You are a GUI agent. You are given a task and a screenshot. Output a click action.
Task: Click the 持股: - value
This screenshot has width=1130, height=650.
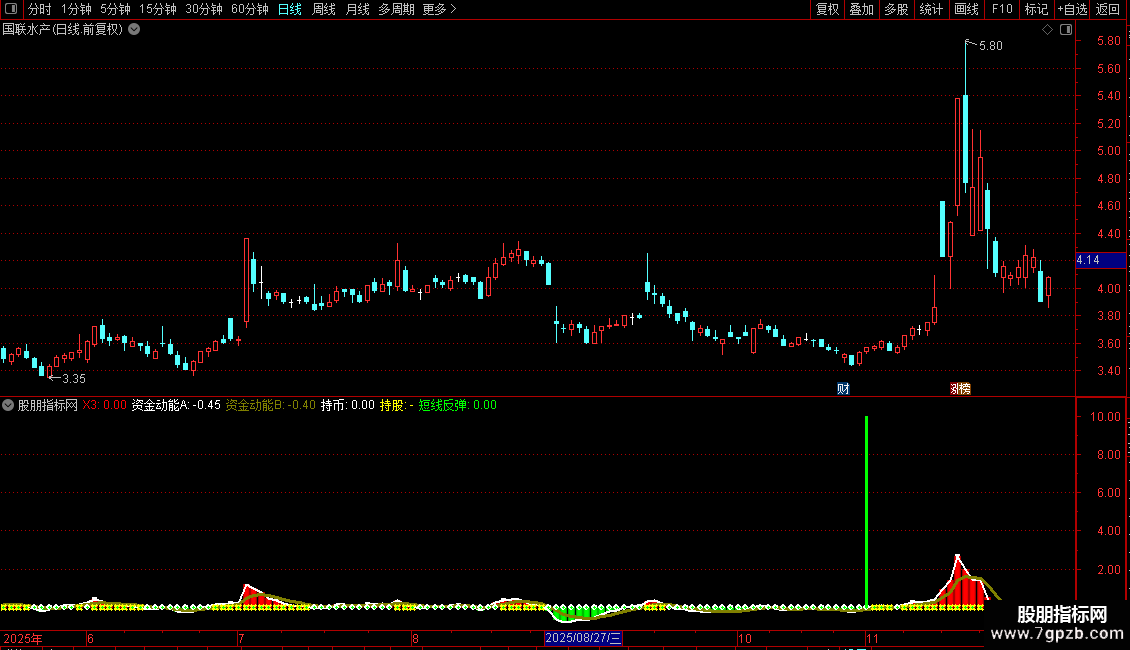tap(396, 405)
